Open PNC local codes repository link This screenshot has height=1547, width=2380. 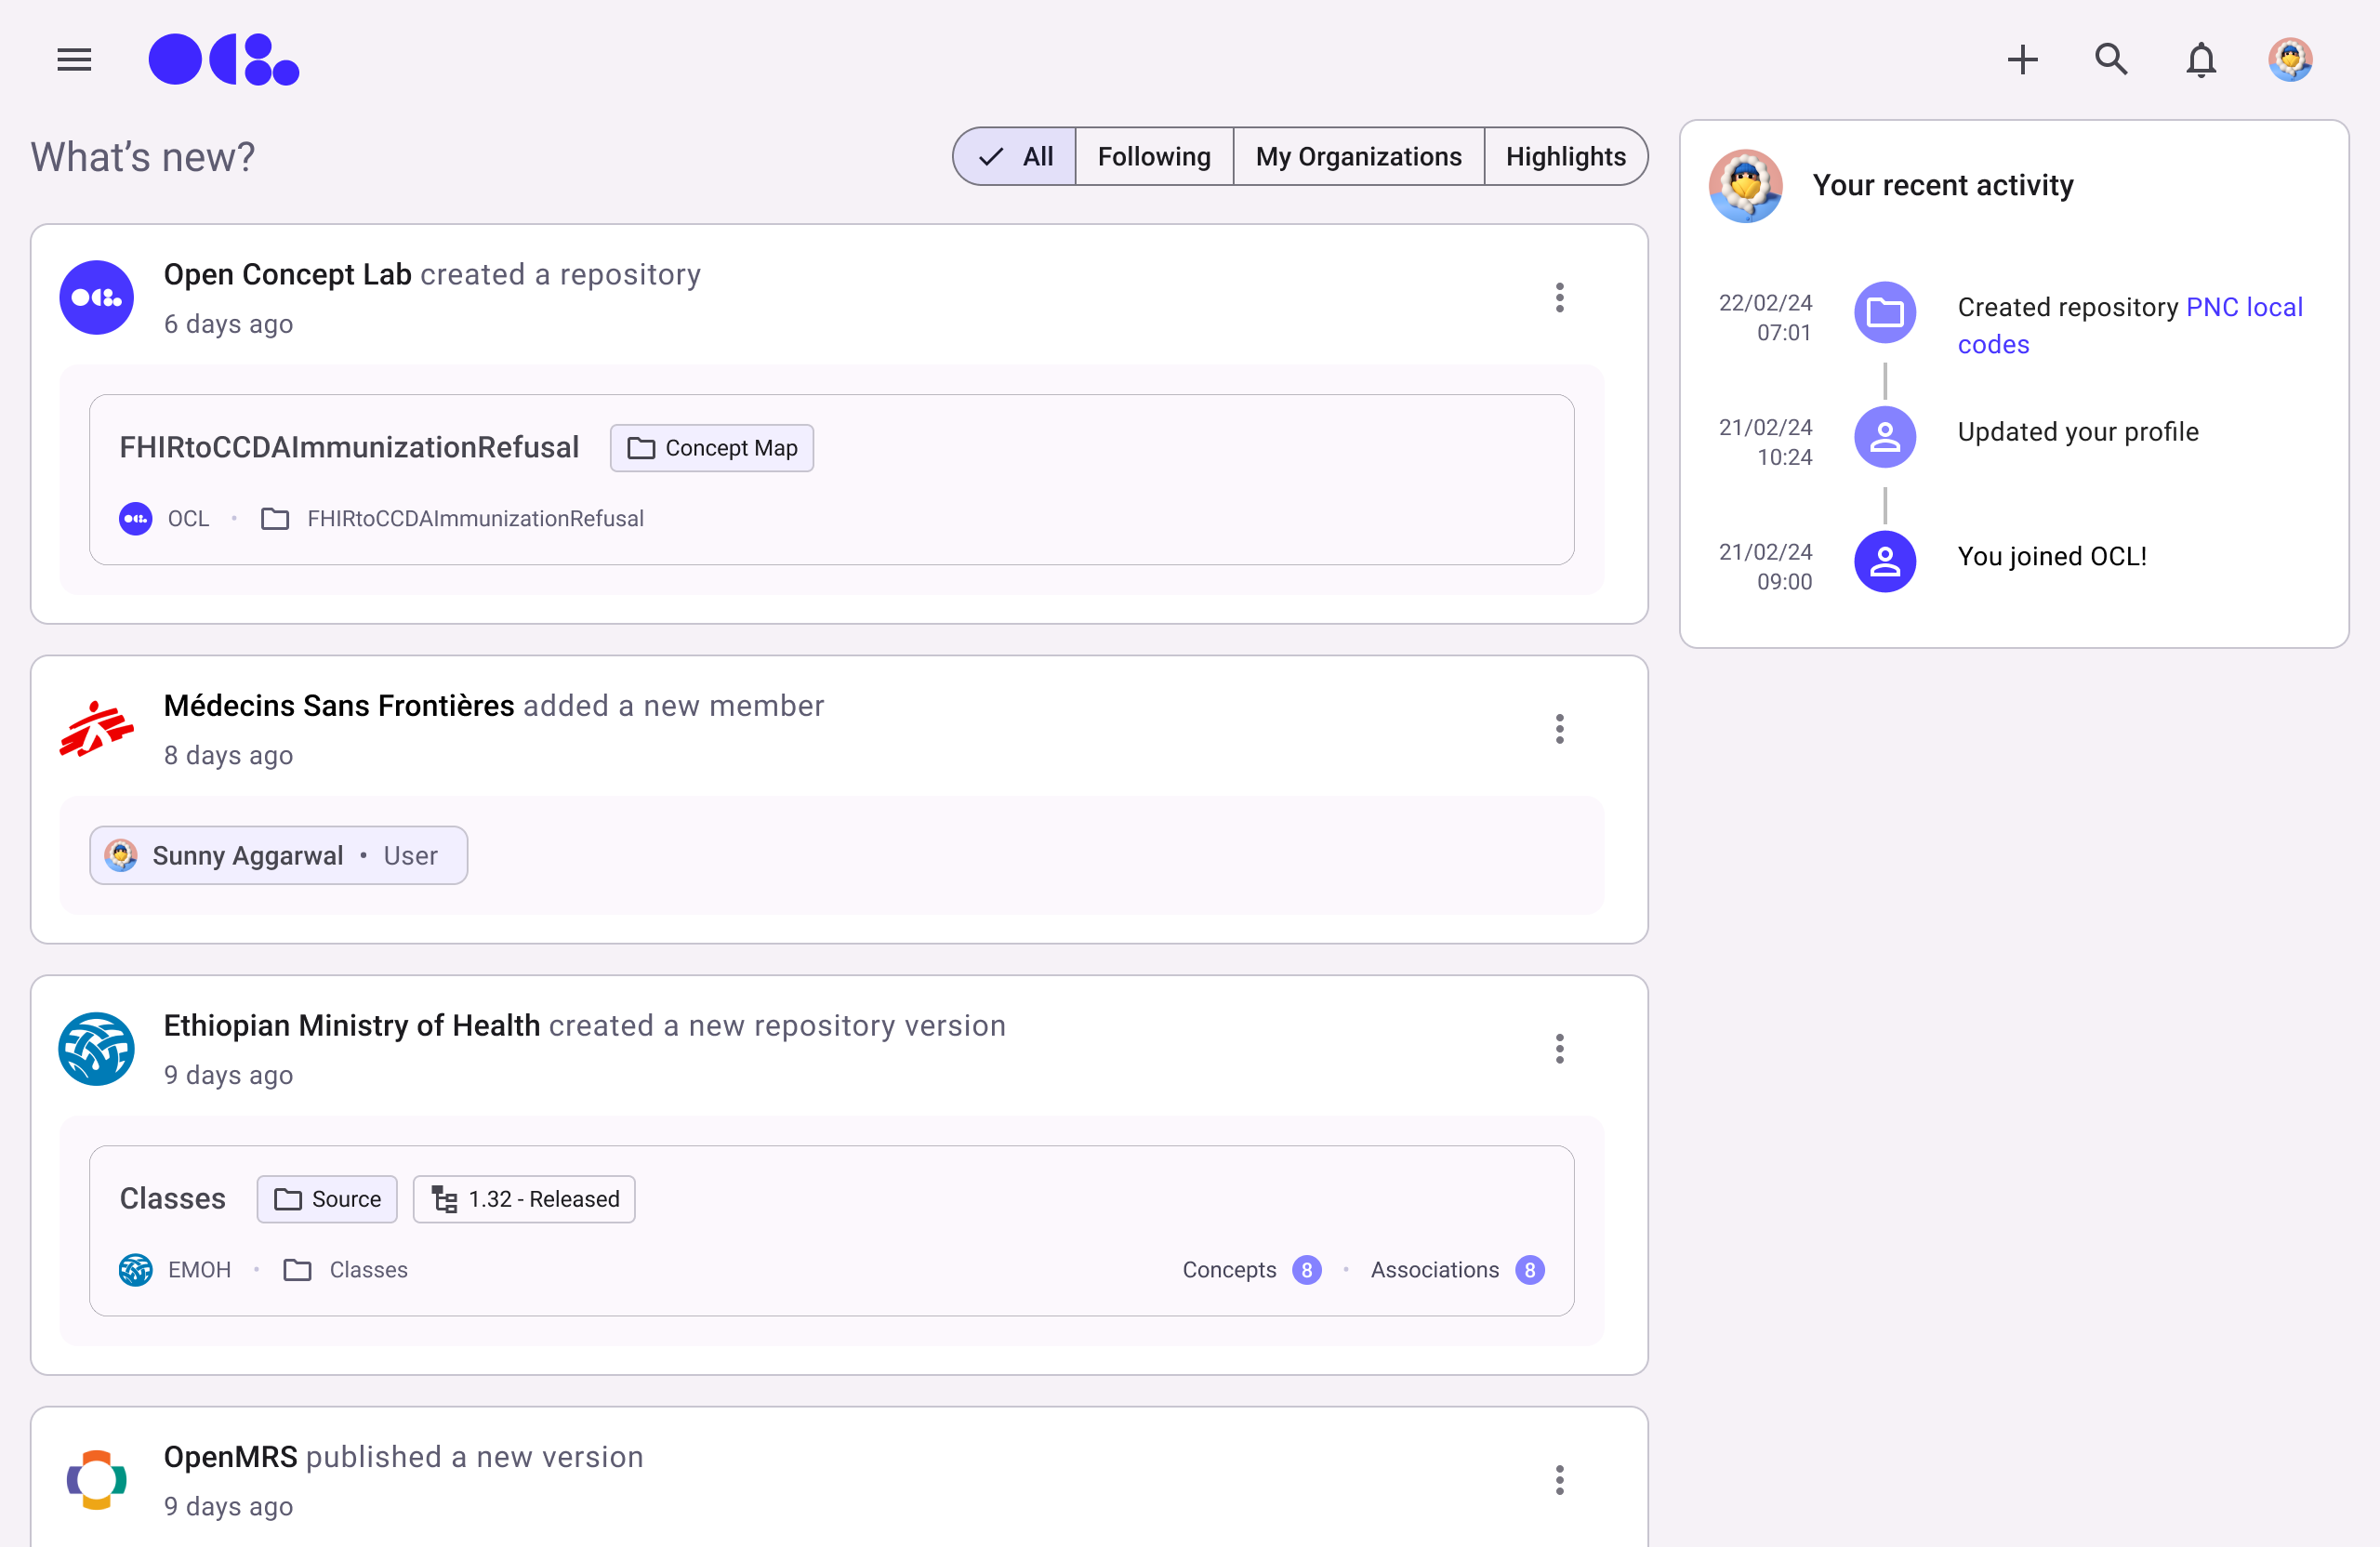click(2243, 307)
